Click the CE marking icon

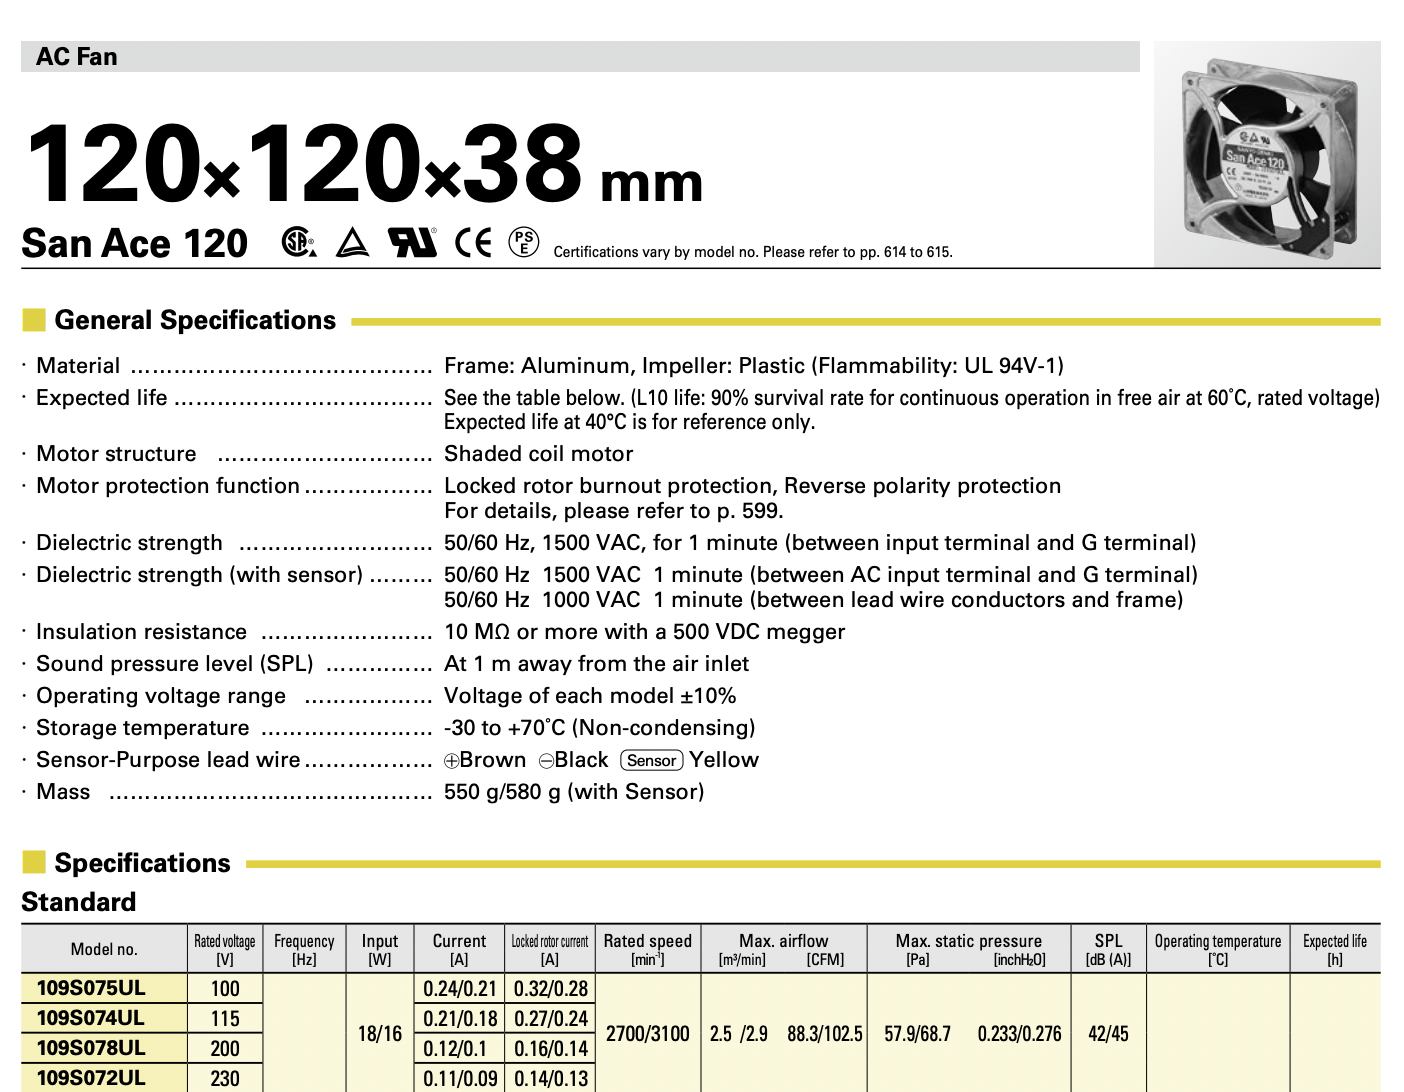(473, 242)
